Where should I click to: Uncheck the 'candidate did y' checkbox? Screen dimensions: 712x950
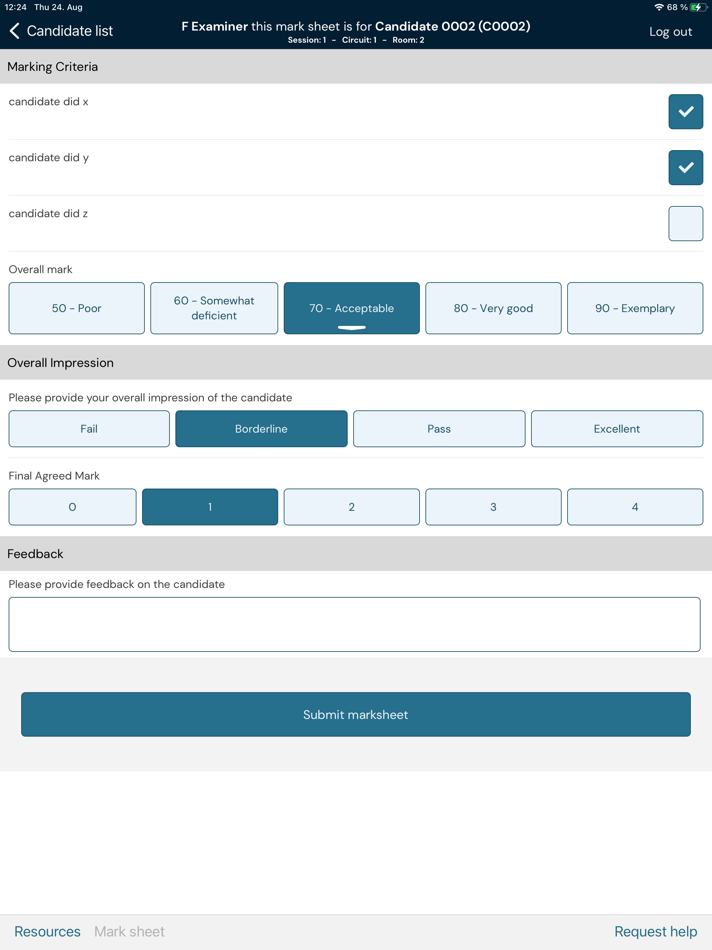point(685,167)
